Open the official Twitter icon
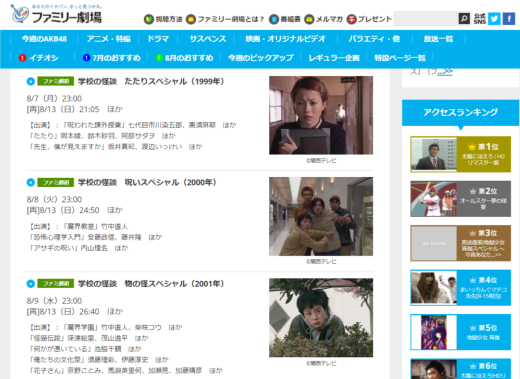 pyautogui.click(x=494, y=19)
